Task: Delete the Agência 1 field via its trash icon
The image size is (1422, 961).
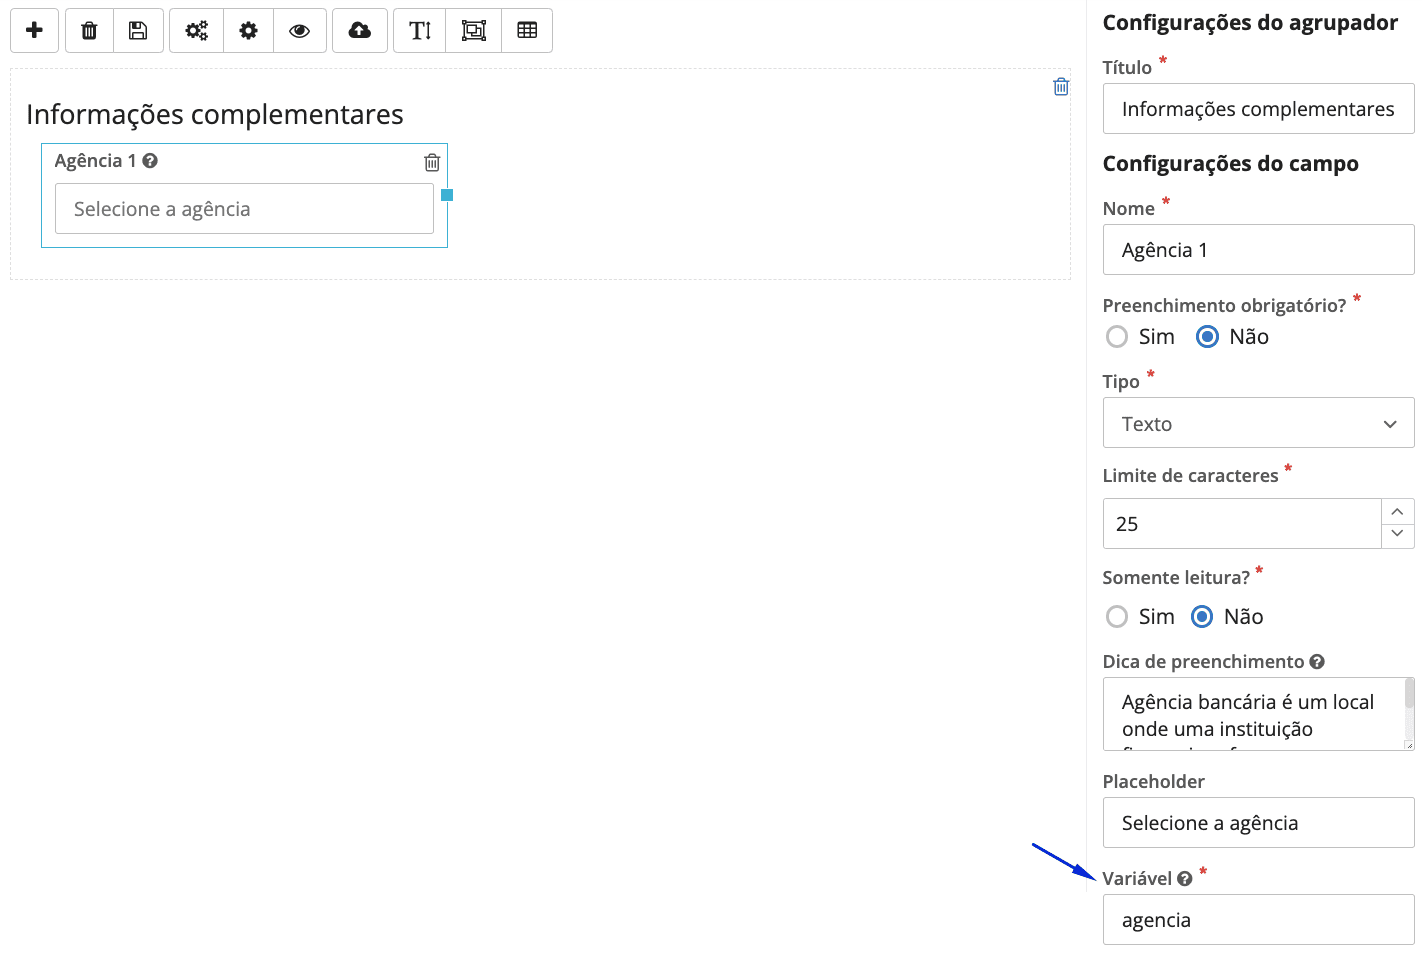Action: click(x=432, y=163)
